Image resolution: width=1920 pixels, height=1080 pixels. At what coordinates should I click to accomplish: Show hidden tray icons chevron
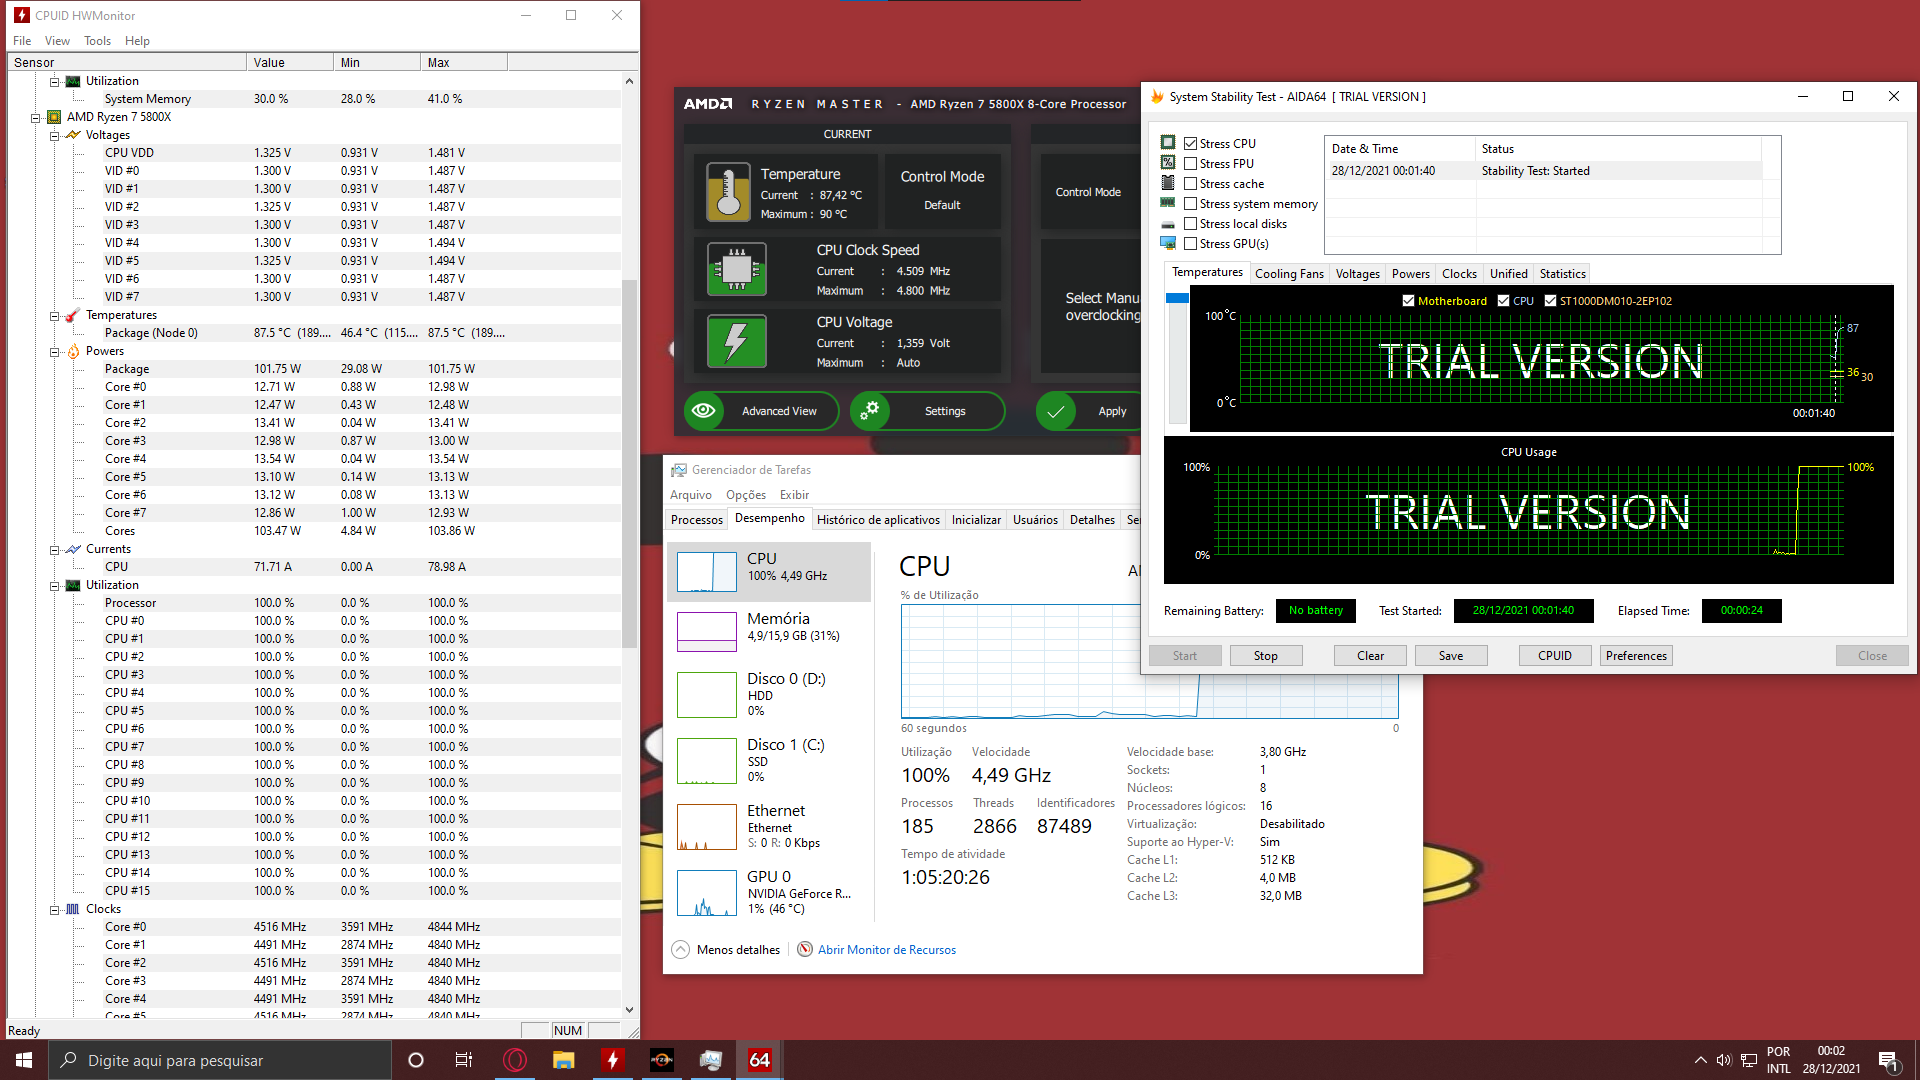pos(1700,1060)
